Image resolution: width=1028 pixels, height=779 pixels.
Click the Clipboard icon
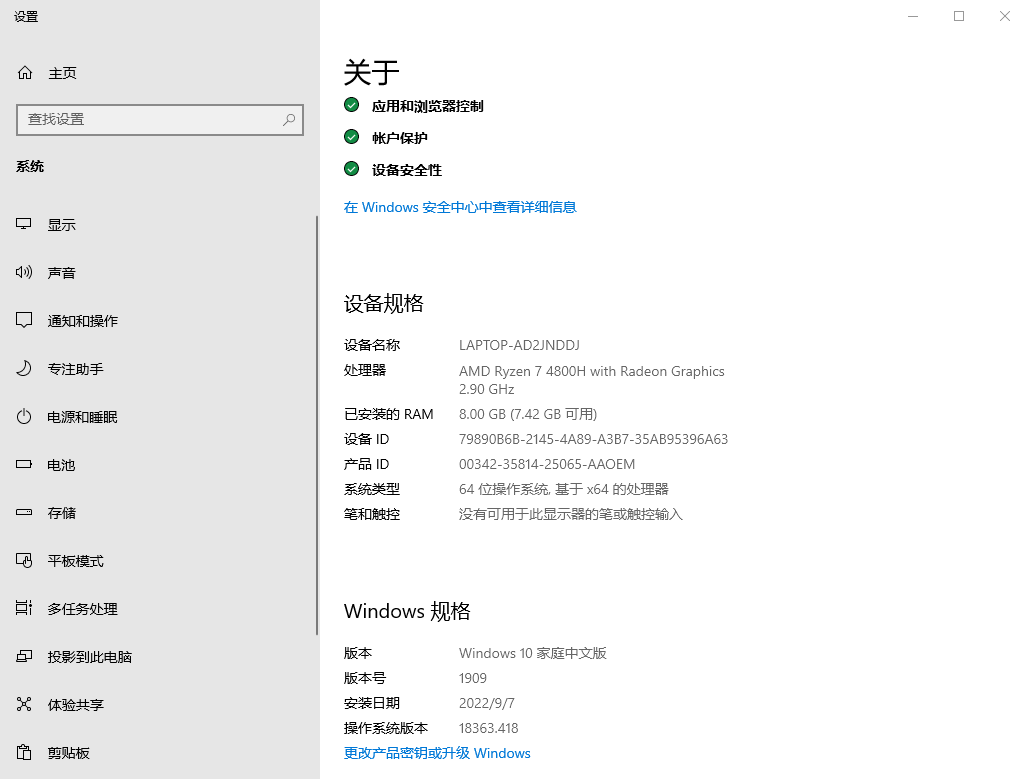pyautogui.click(x=24, y=752)
